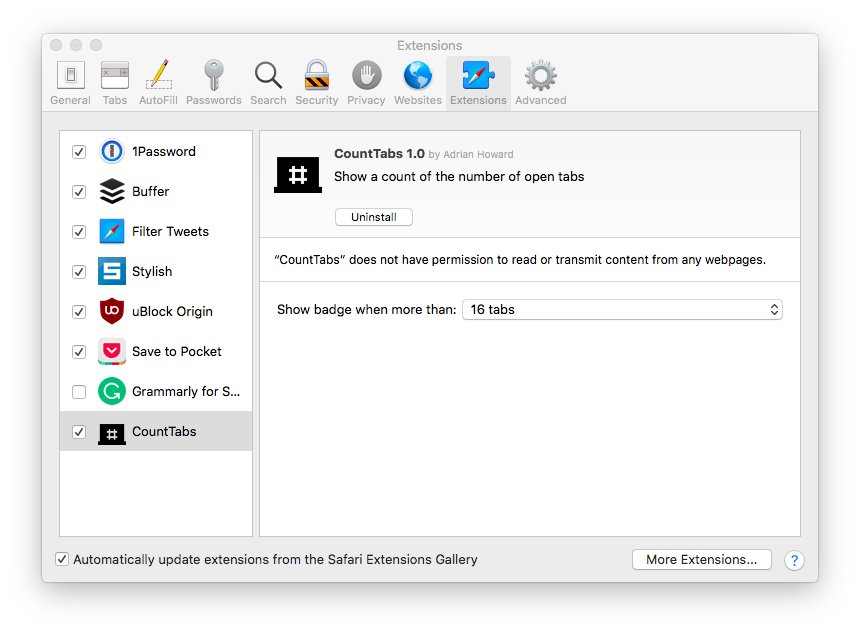The image size is (860, 632).
Task: Click the CountTabs permission notice text
Action: [x=520, y=259]
